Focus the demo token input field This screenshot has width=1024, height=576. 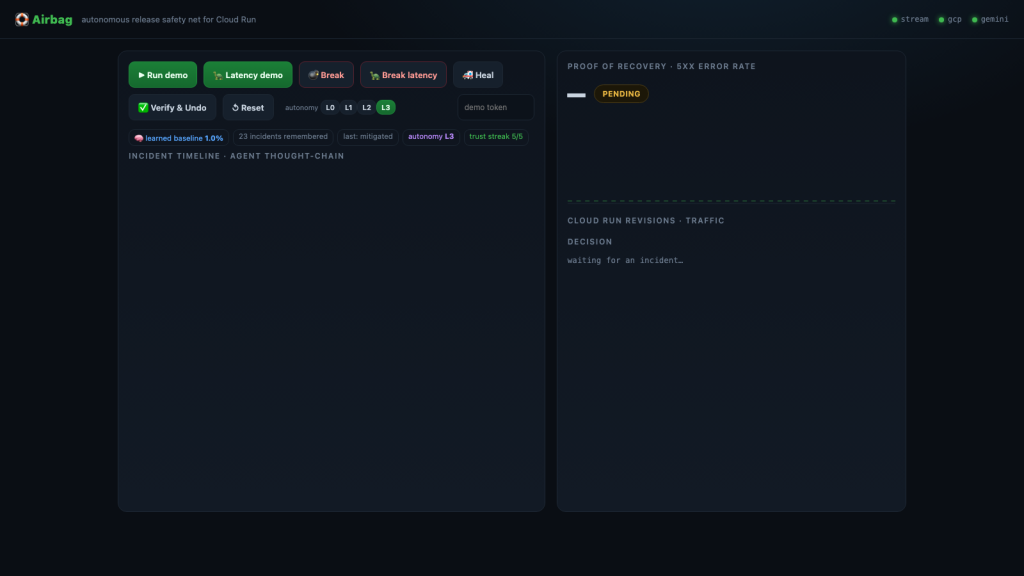click(496, 107)
